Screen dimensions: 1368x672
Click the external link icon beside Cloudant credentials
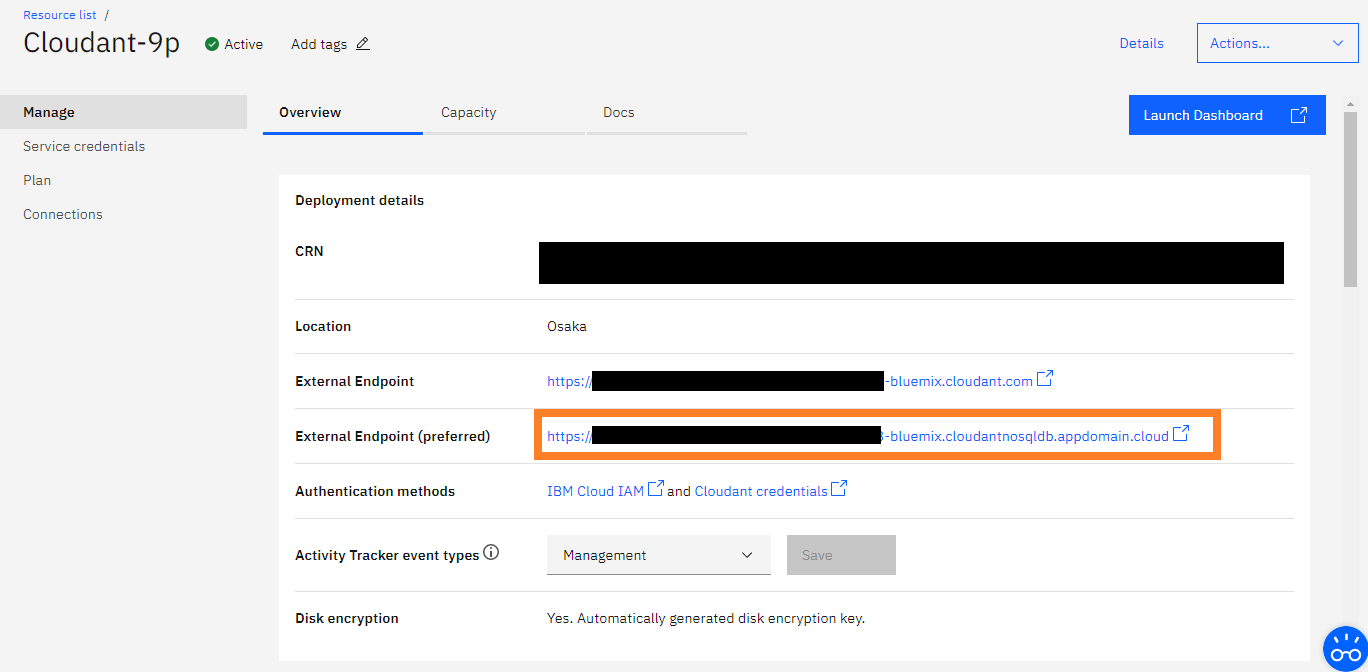coord(839,489)
